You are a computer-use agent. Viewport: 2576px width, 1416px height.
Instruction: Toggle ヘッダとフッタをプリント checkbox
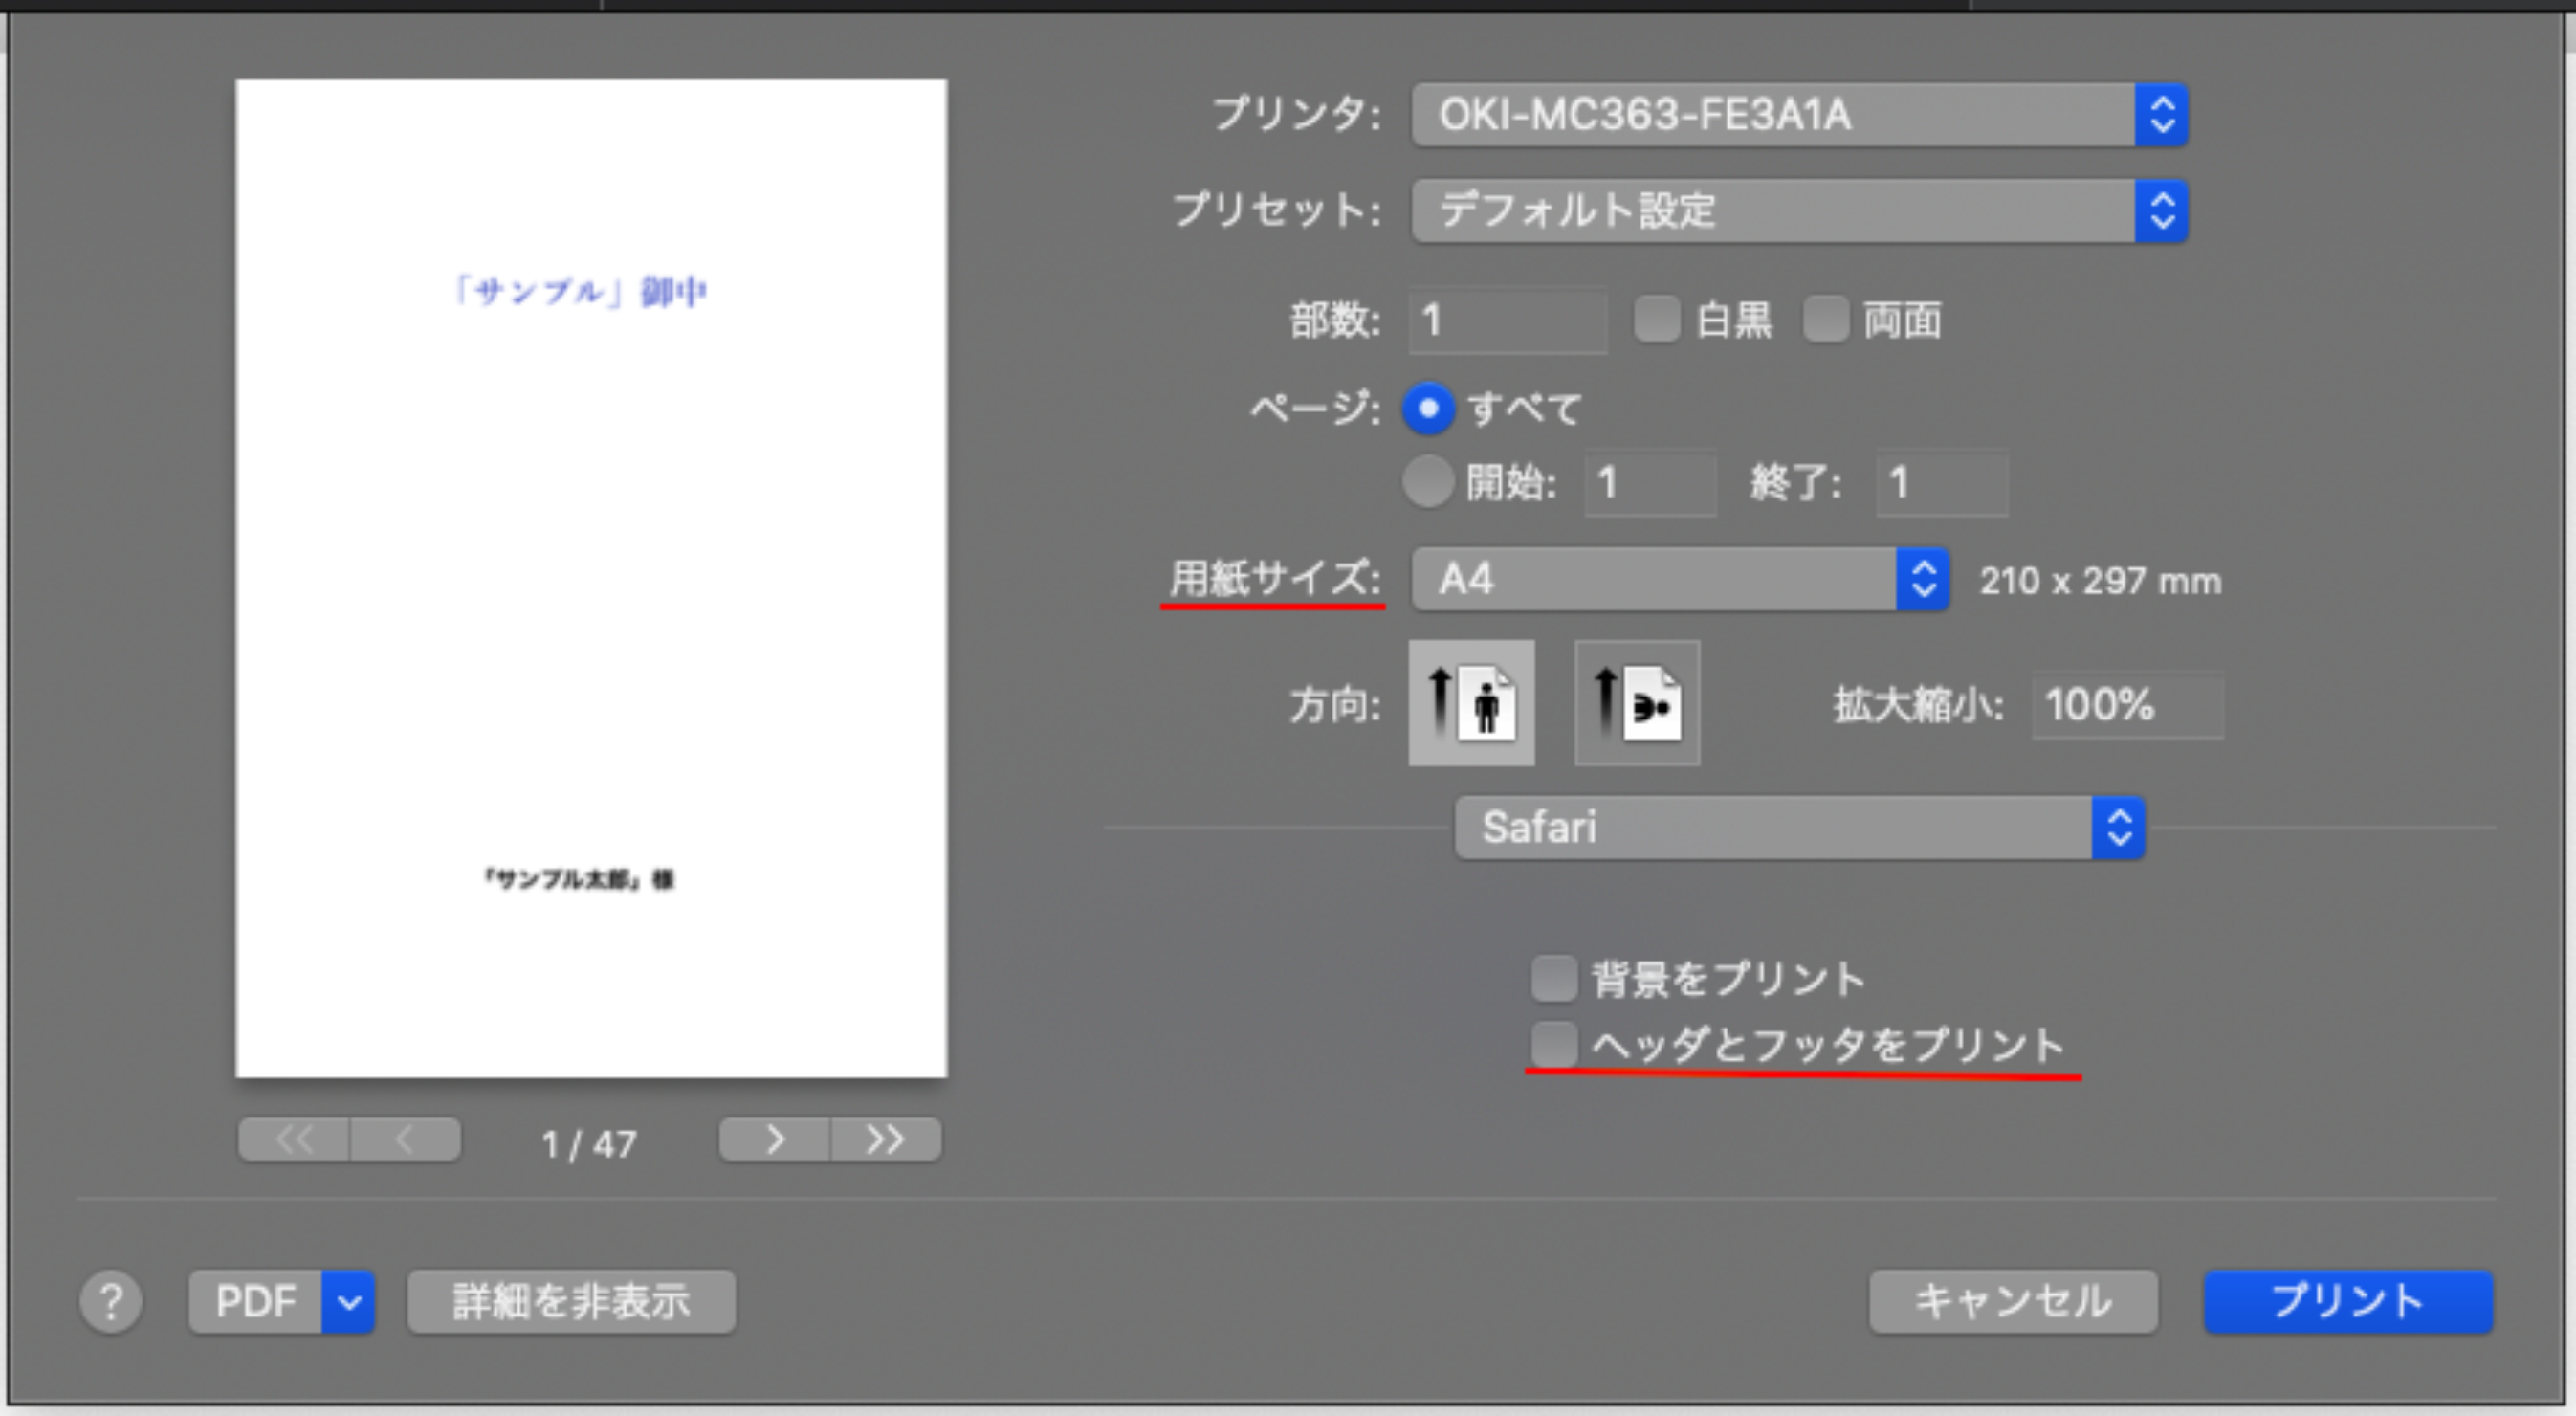click(1554, 1045)
